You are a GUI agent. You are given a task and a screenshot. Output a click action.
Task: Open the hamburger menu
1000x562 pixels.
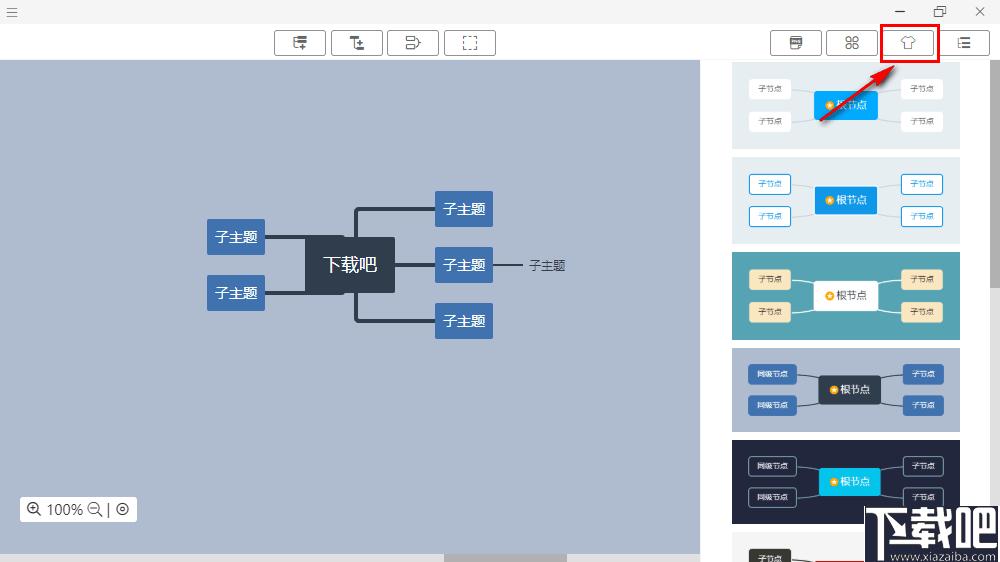[12, 12]
